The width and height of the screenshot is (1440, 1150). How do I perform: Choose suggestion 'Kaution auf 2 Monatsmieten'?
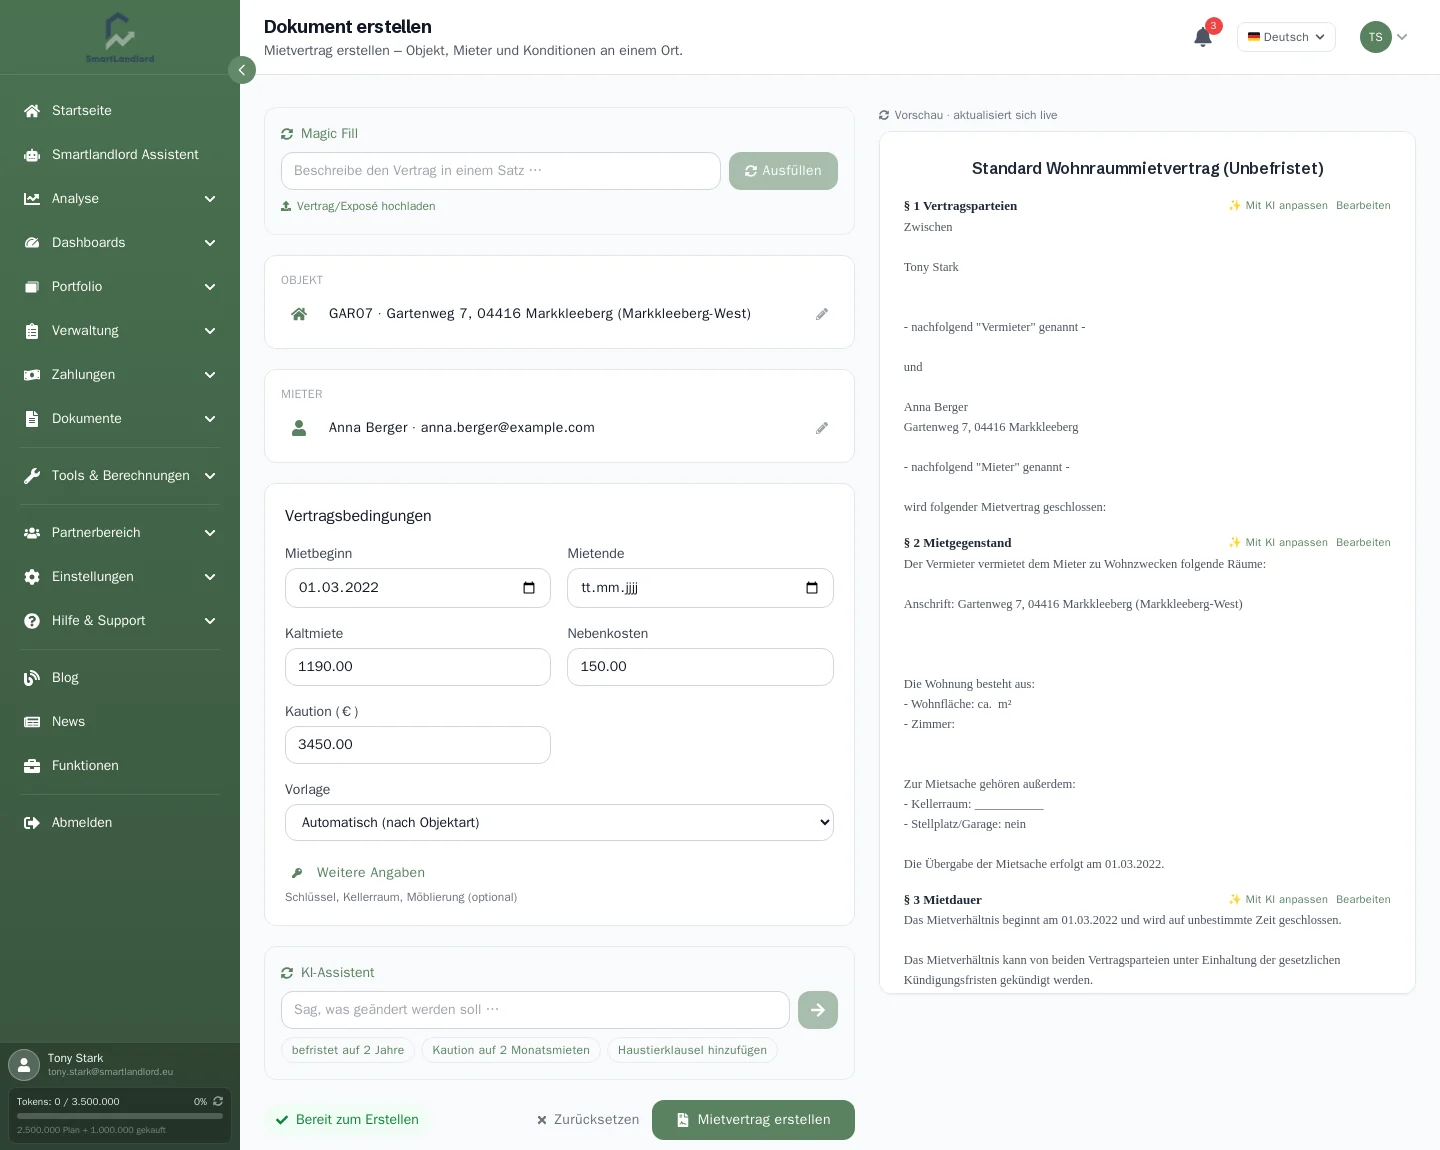pyautogui.click(x=511, y=1050)
